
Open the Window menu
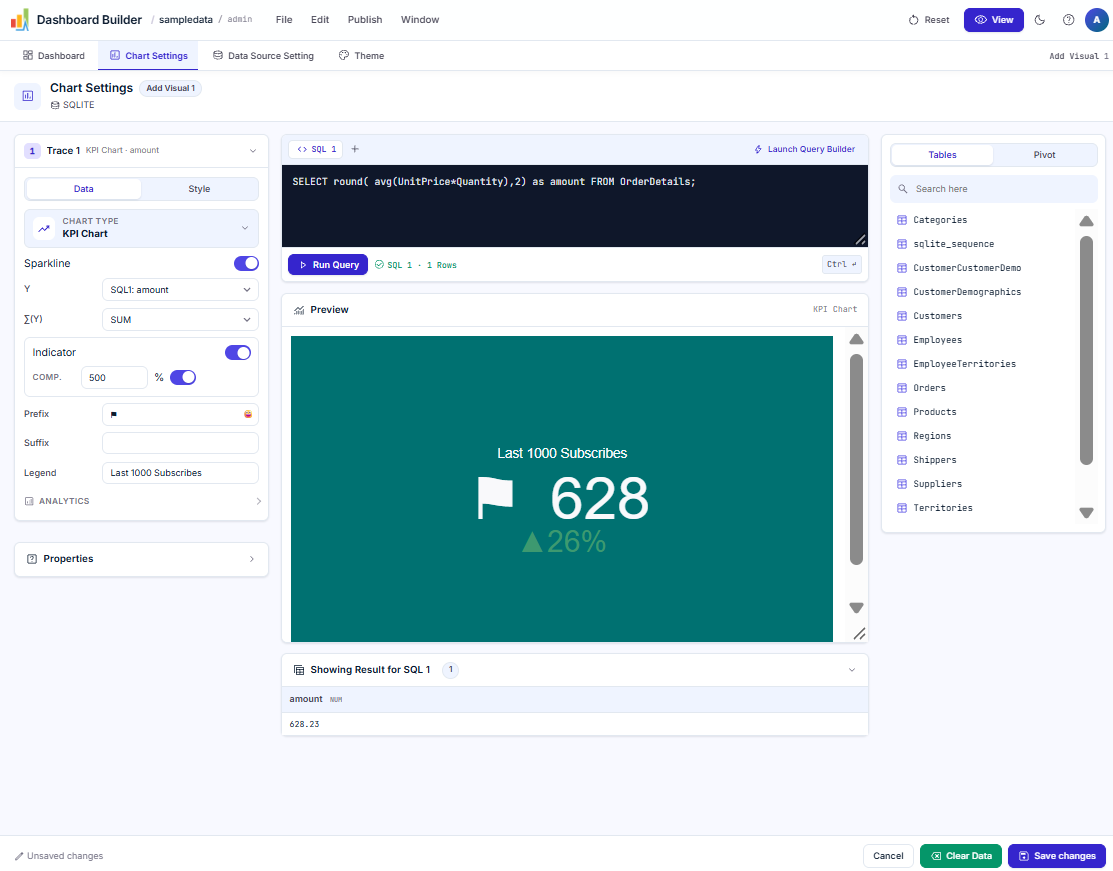[x=420, y=20]
